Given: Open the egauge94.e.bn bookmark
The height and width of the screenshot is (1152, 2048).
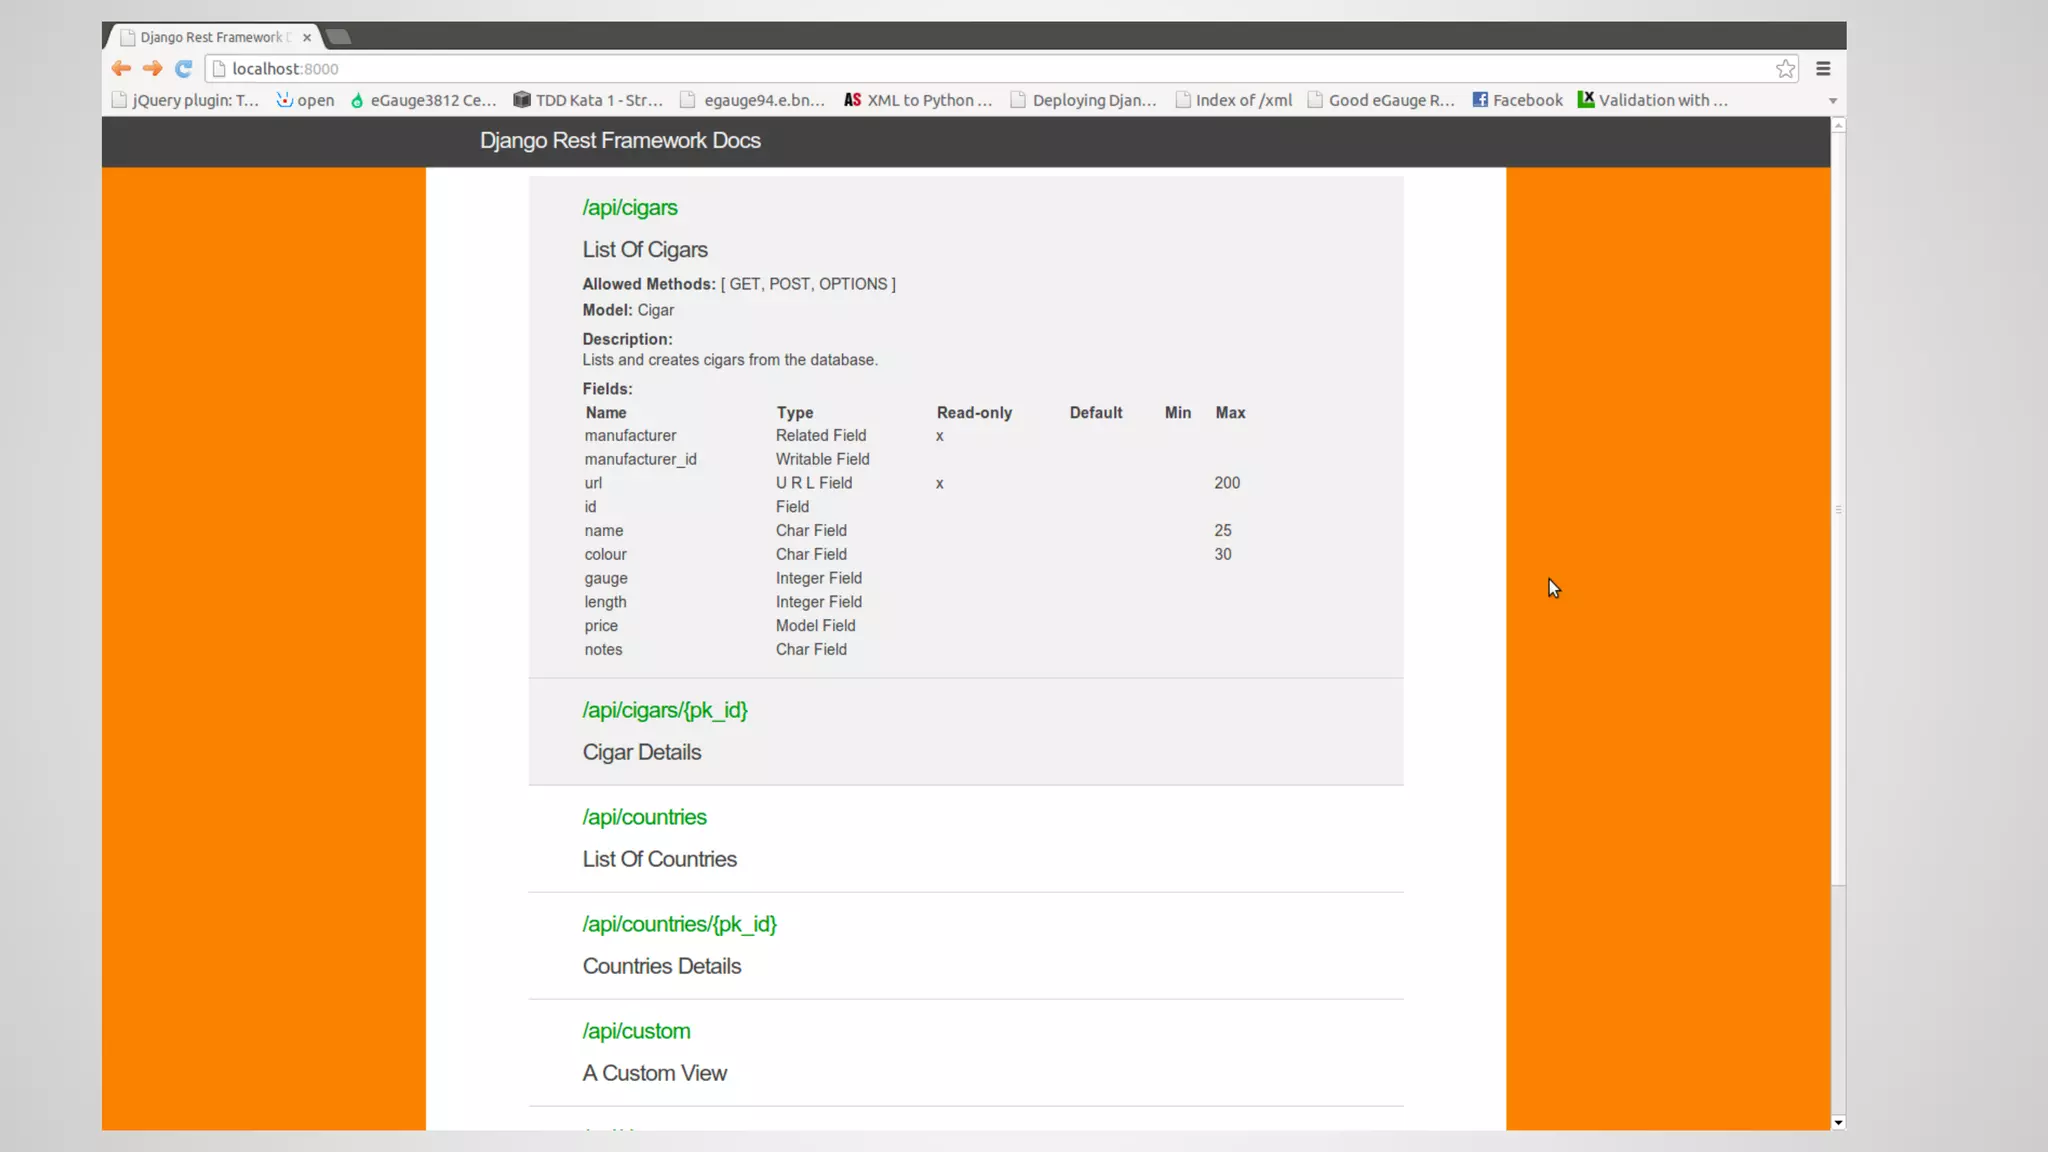Looking at the screenshot, I should pos(752,100).
